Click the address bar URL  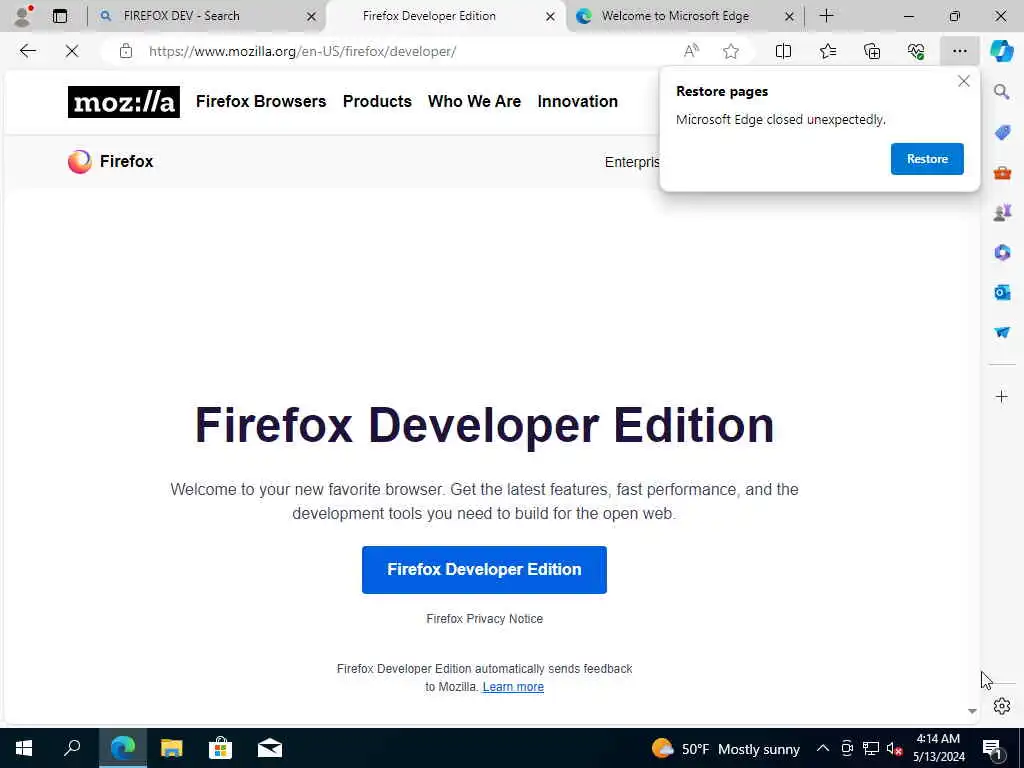tap(302, 51)
